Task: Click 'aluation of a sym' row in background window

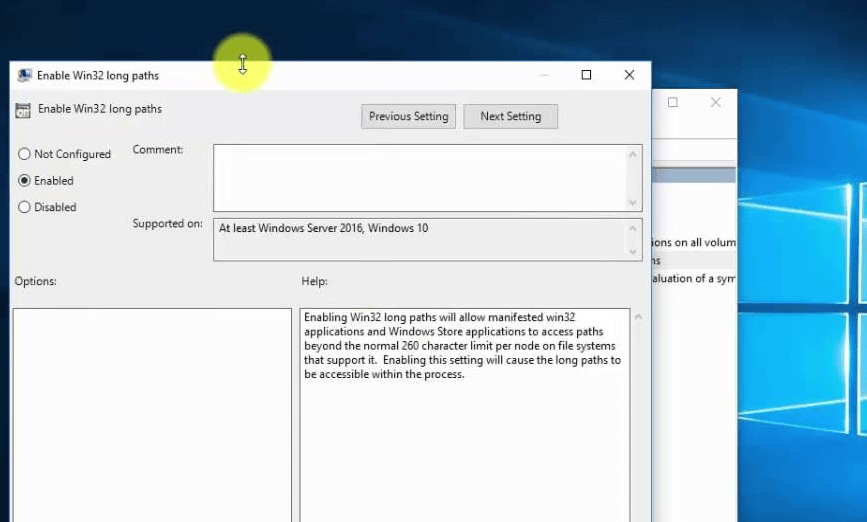Action: [694, 279]
